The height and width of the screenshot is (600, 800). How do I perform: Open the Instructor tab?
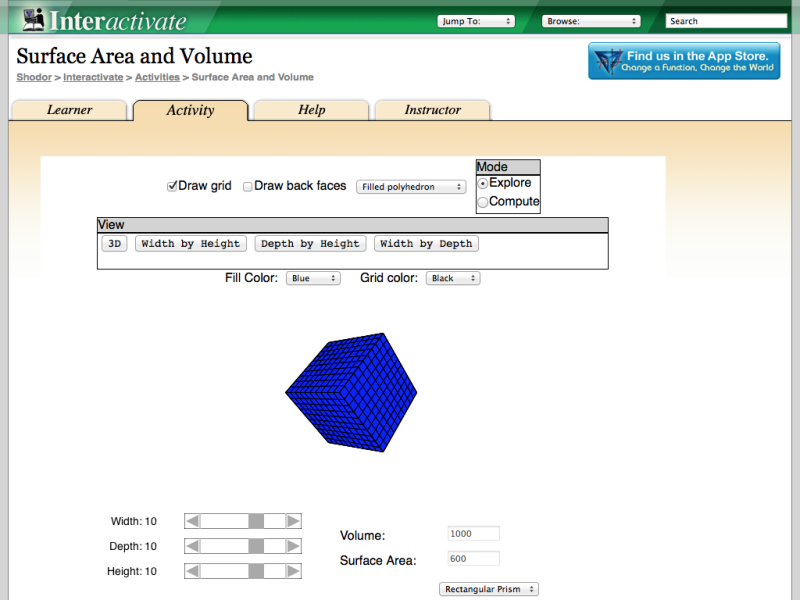[432, 110]
